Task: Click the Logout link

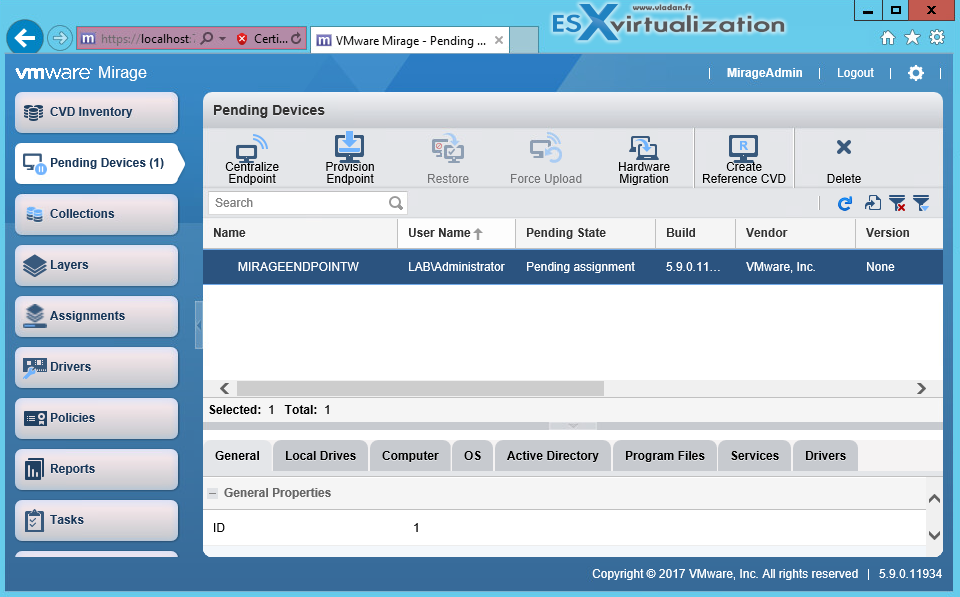Action: coord(855,73)
